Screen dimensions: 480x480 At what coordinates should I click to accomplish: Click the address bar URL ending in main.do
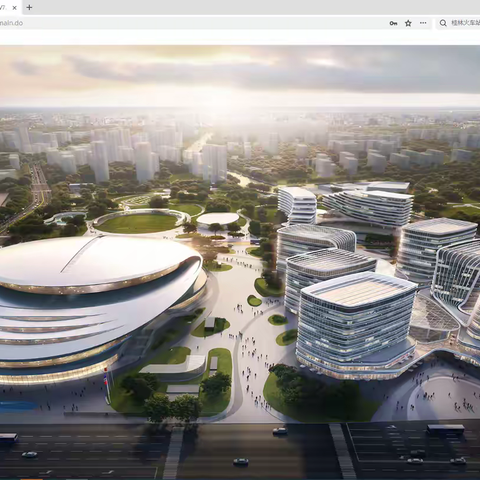pyautogui.click(x=11, y=23)
